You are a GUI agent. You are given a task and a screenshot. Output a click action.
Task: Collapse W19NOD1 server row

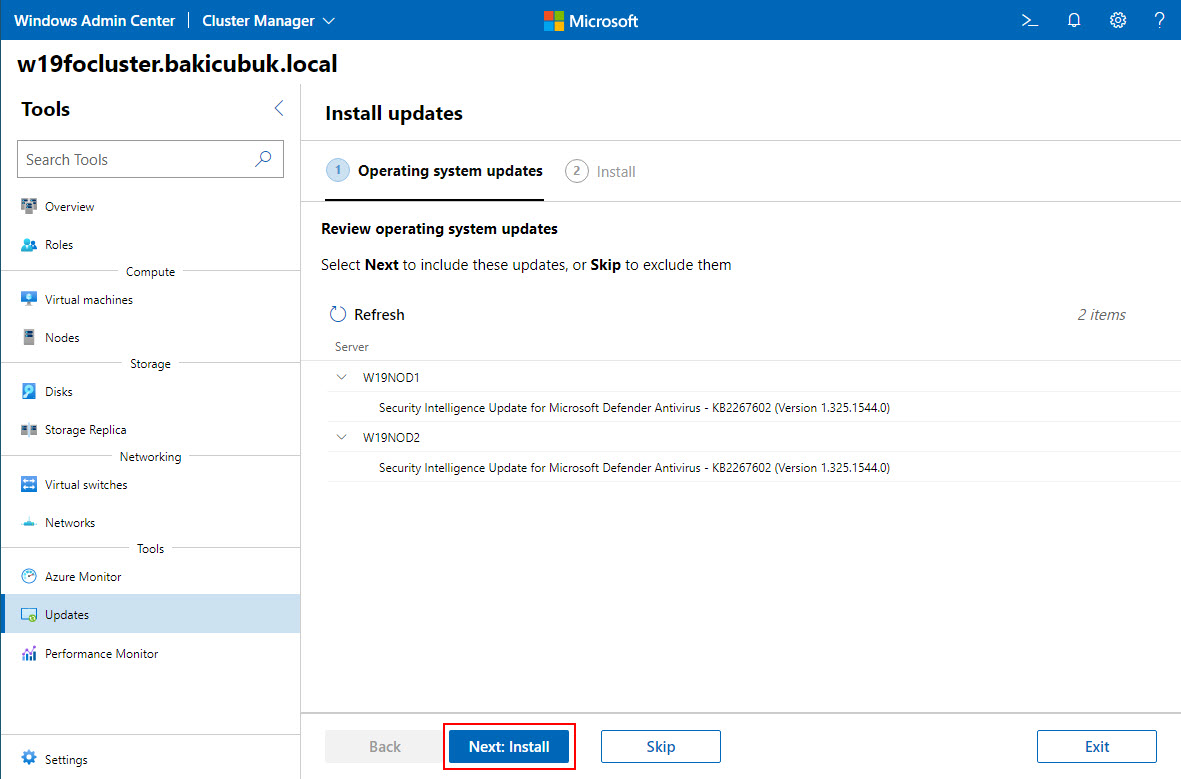click(x=341, y=377)
